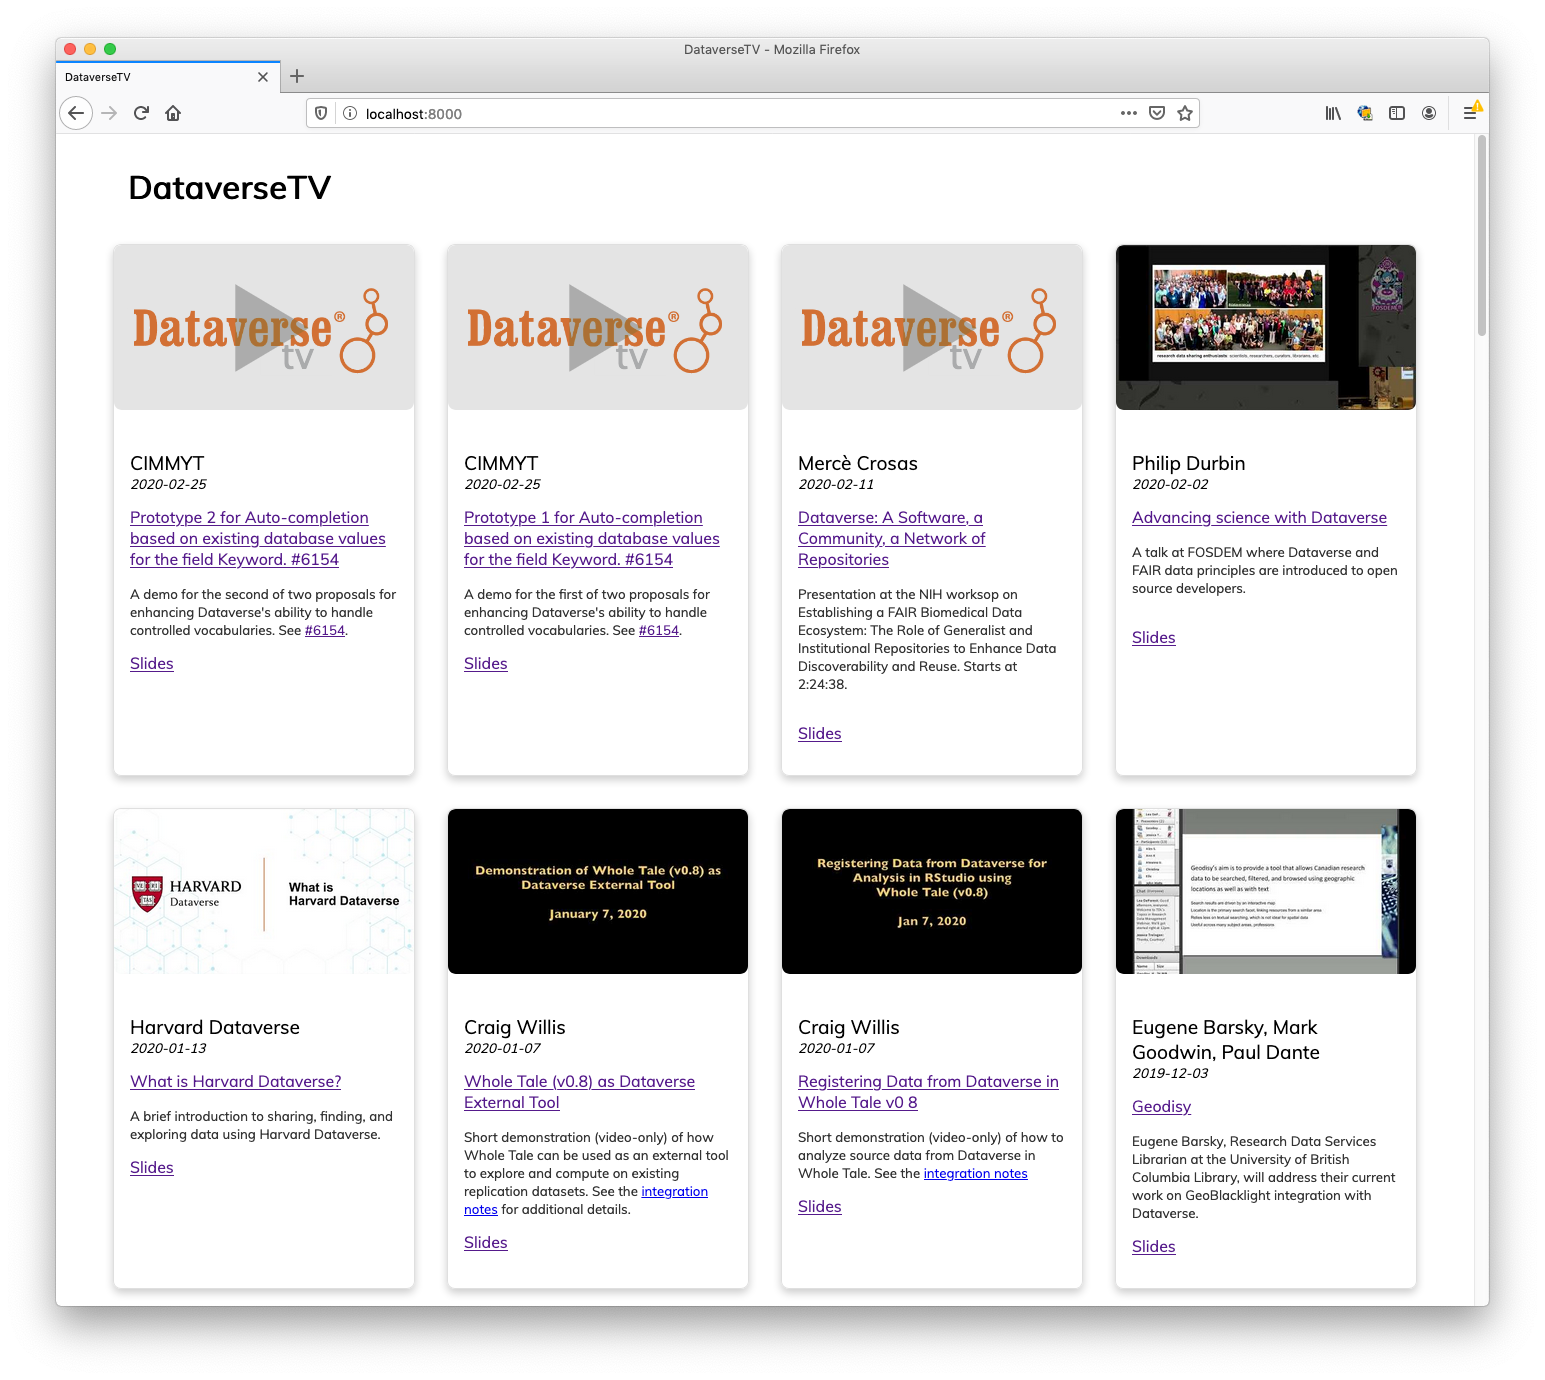This screenshot has height=1380, width=1545.
Task: Open Slides for Whole Tale External Tool card
Action: pyautogui.click(x=486, y=1242)
